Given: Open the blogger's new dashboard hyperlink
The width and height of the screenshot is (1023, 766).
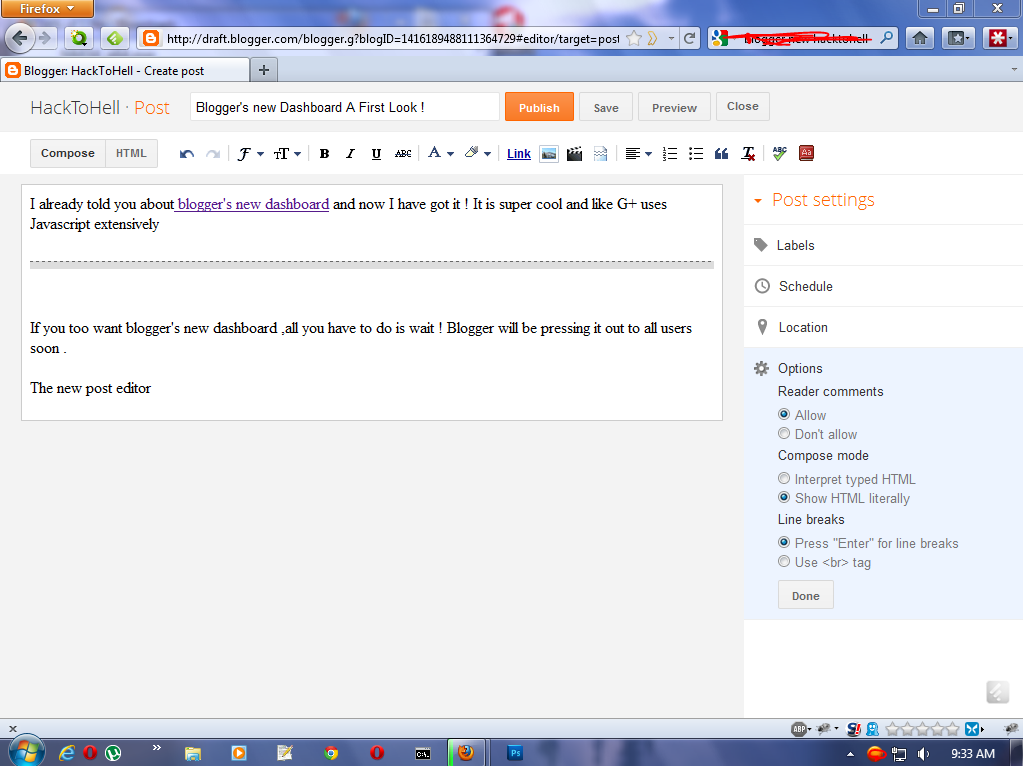Looking at the screenshot, I should (253, 204).
